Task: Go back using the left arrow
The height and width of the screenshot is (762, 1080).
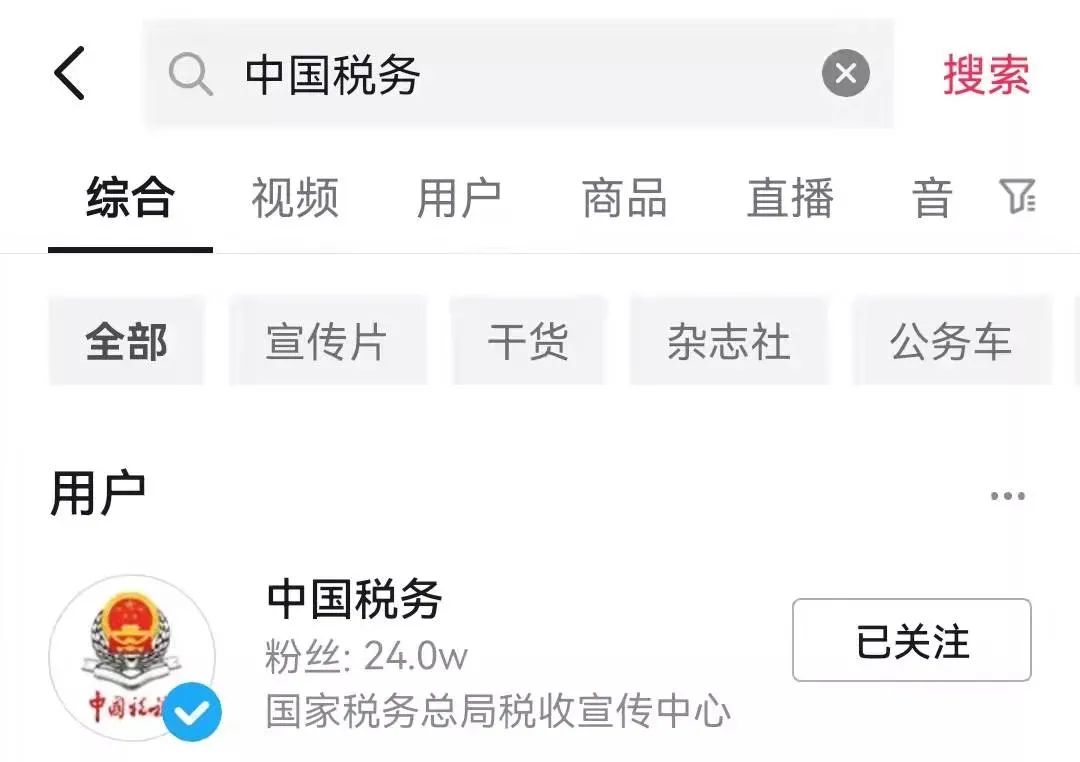Action: pos(70,73)
